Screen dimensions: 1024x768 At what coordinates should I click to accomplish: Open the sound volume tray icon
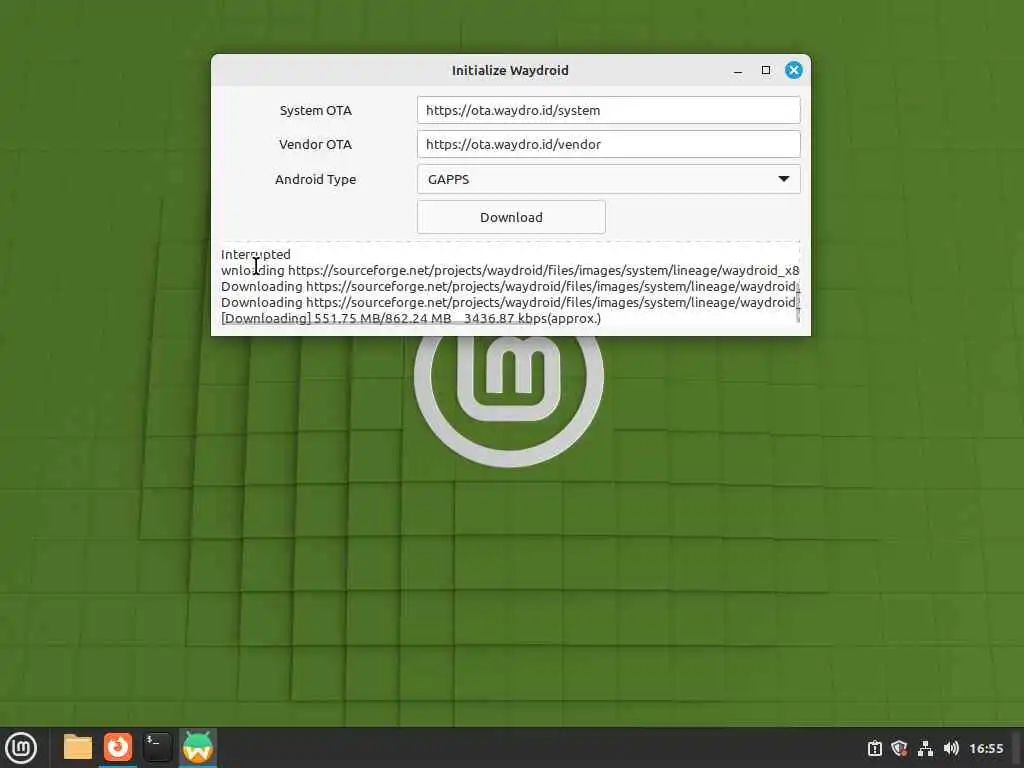coord(952,748)
